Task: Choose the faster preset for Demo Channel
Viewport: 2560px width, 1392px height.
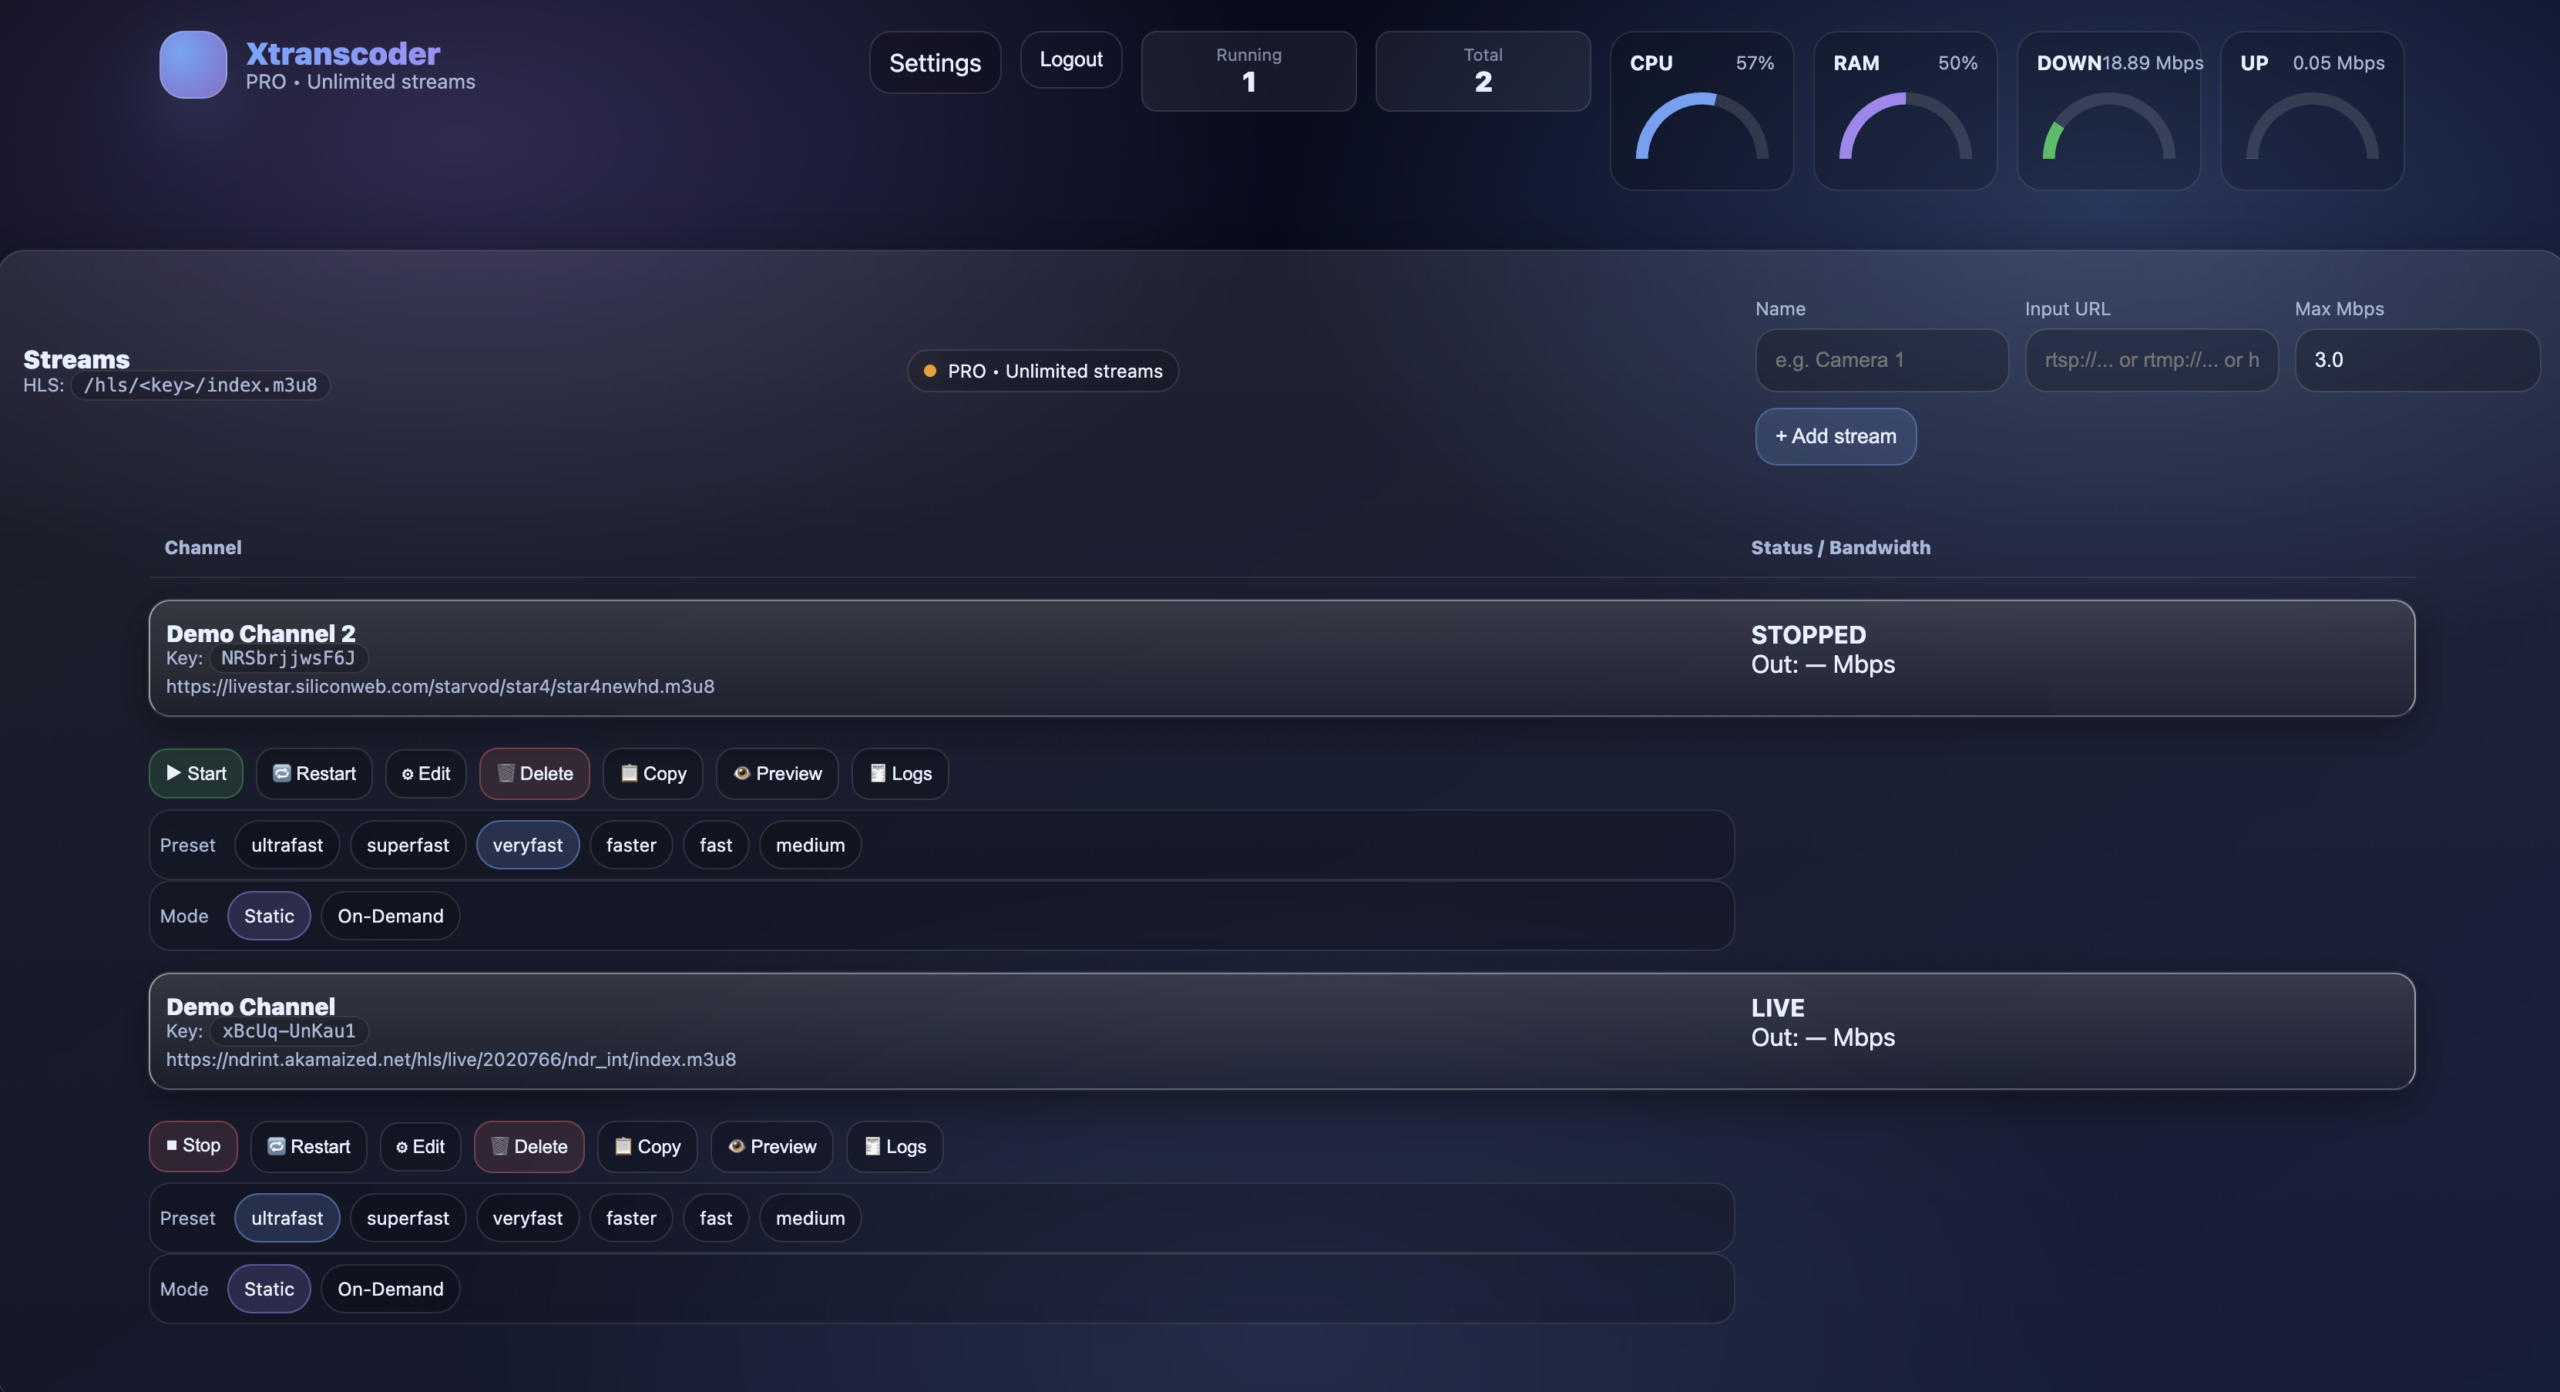Action: tap(631, 1217)
